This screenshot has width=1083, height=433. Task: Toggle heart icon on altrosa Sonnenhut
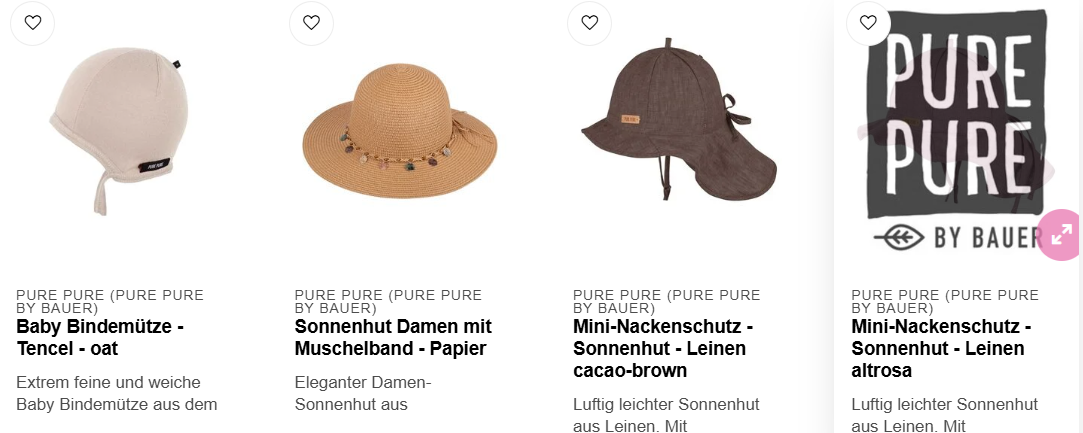868,23
